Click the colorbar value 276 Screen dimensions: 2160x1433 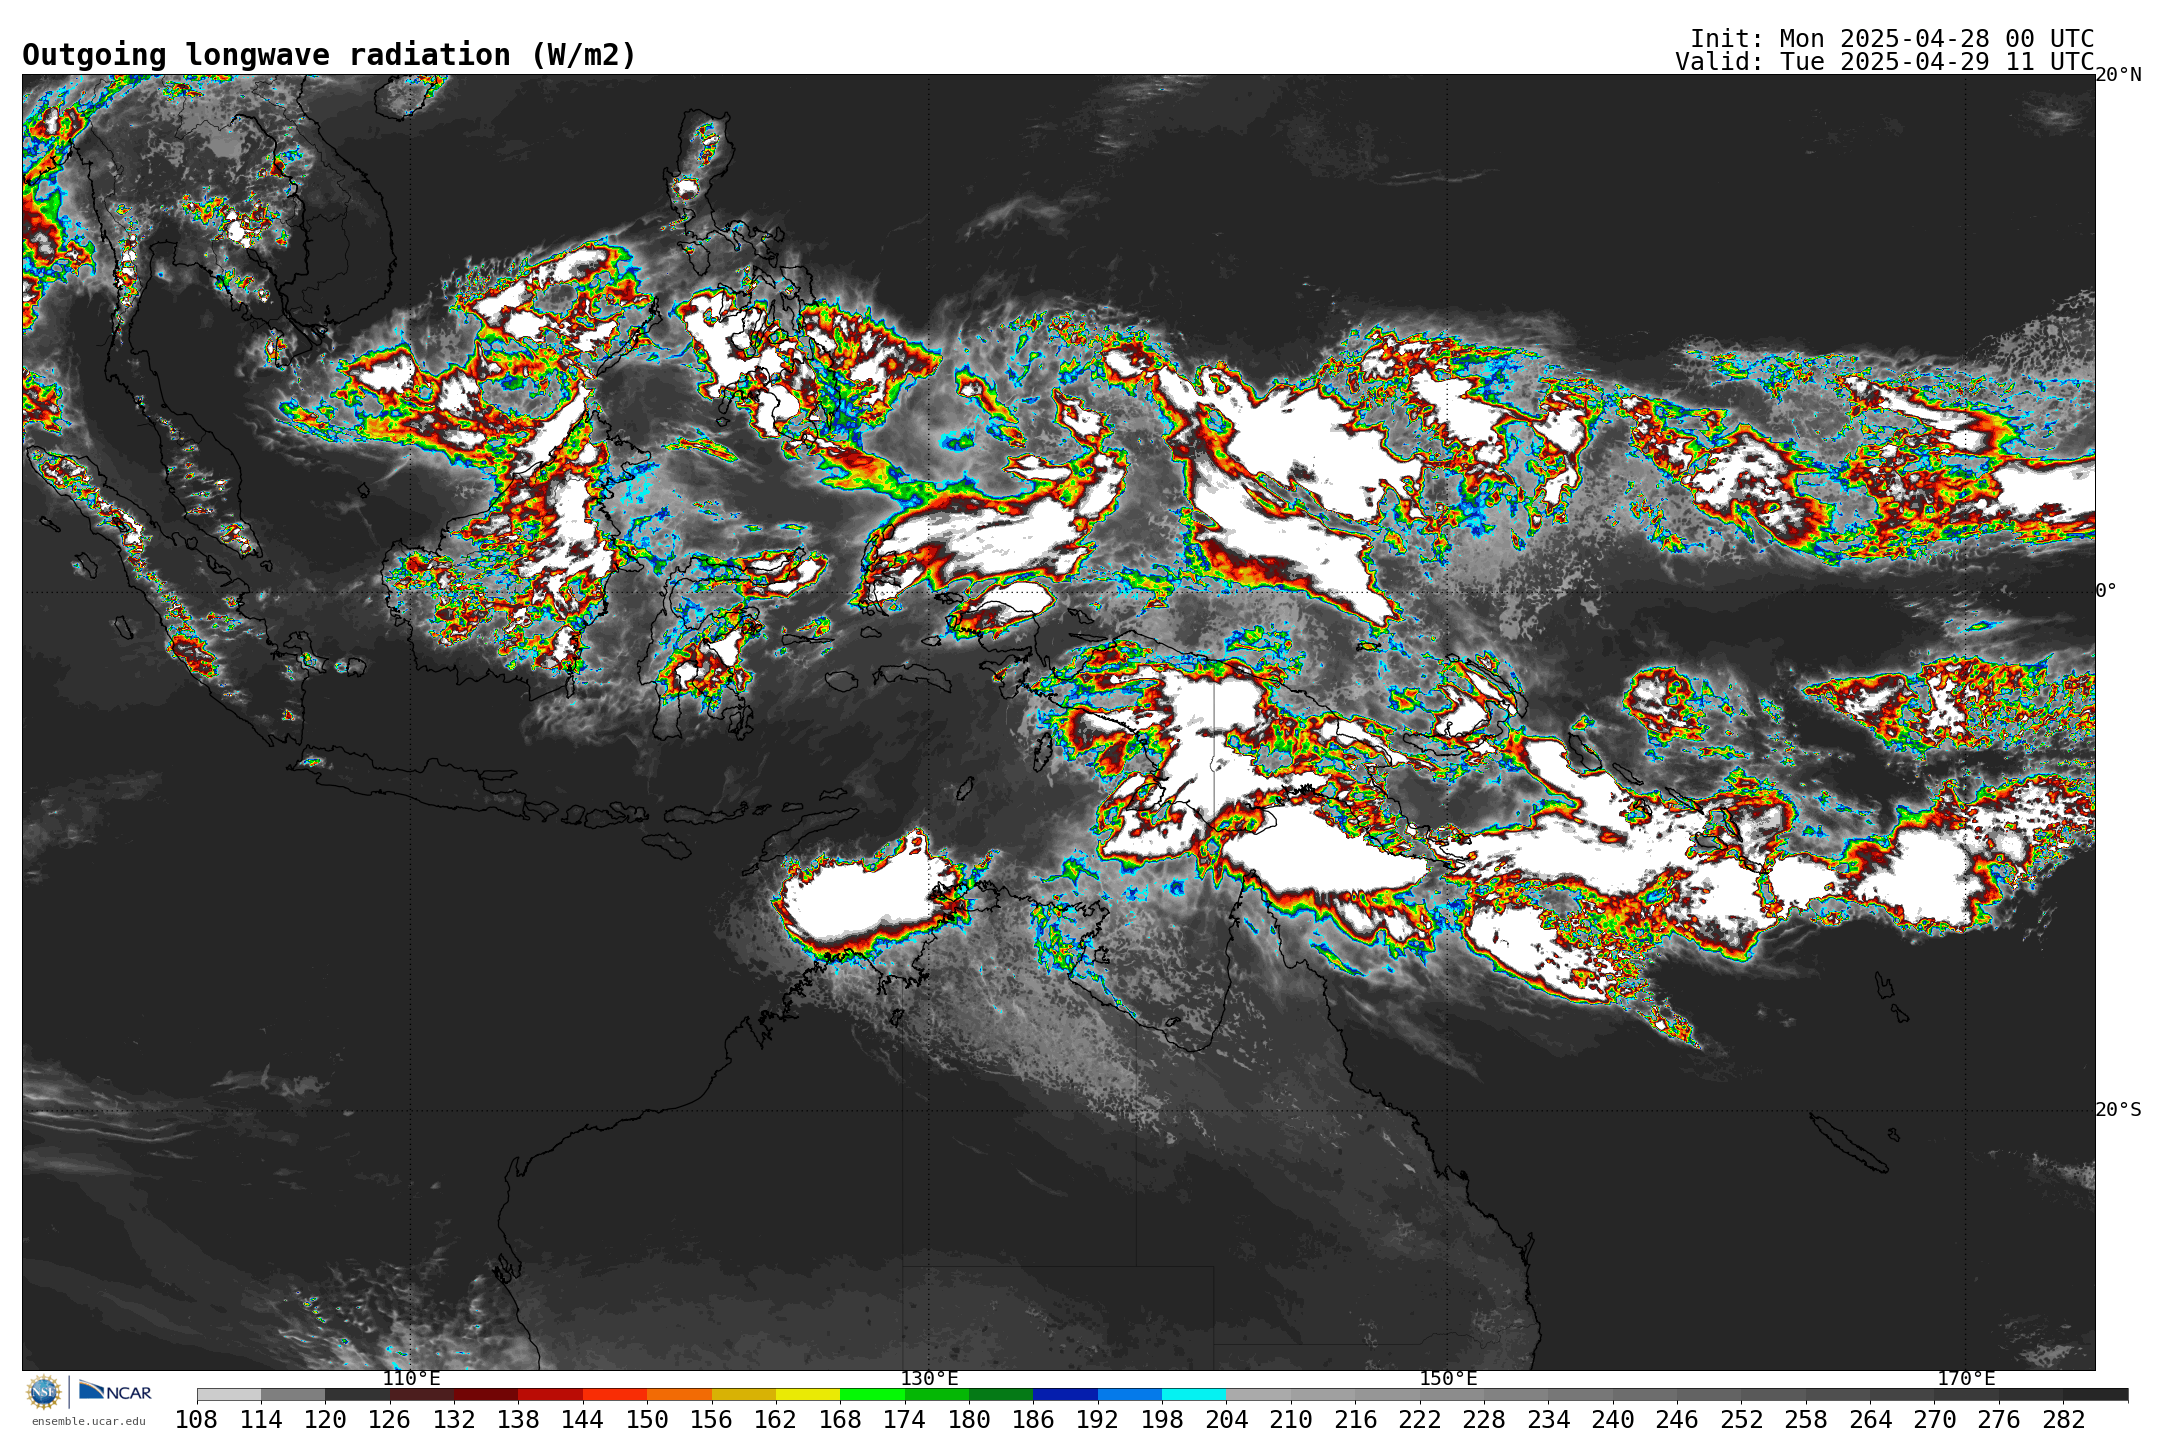click(1998, 1419)
